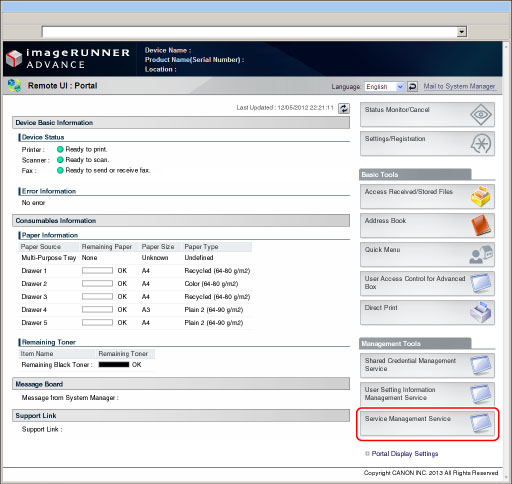Image resolution: width=512 pixels, height=484 pixels.
Task: Expand the address bar dropdown arrow
Action: click(x=462, y=32)
